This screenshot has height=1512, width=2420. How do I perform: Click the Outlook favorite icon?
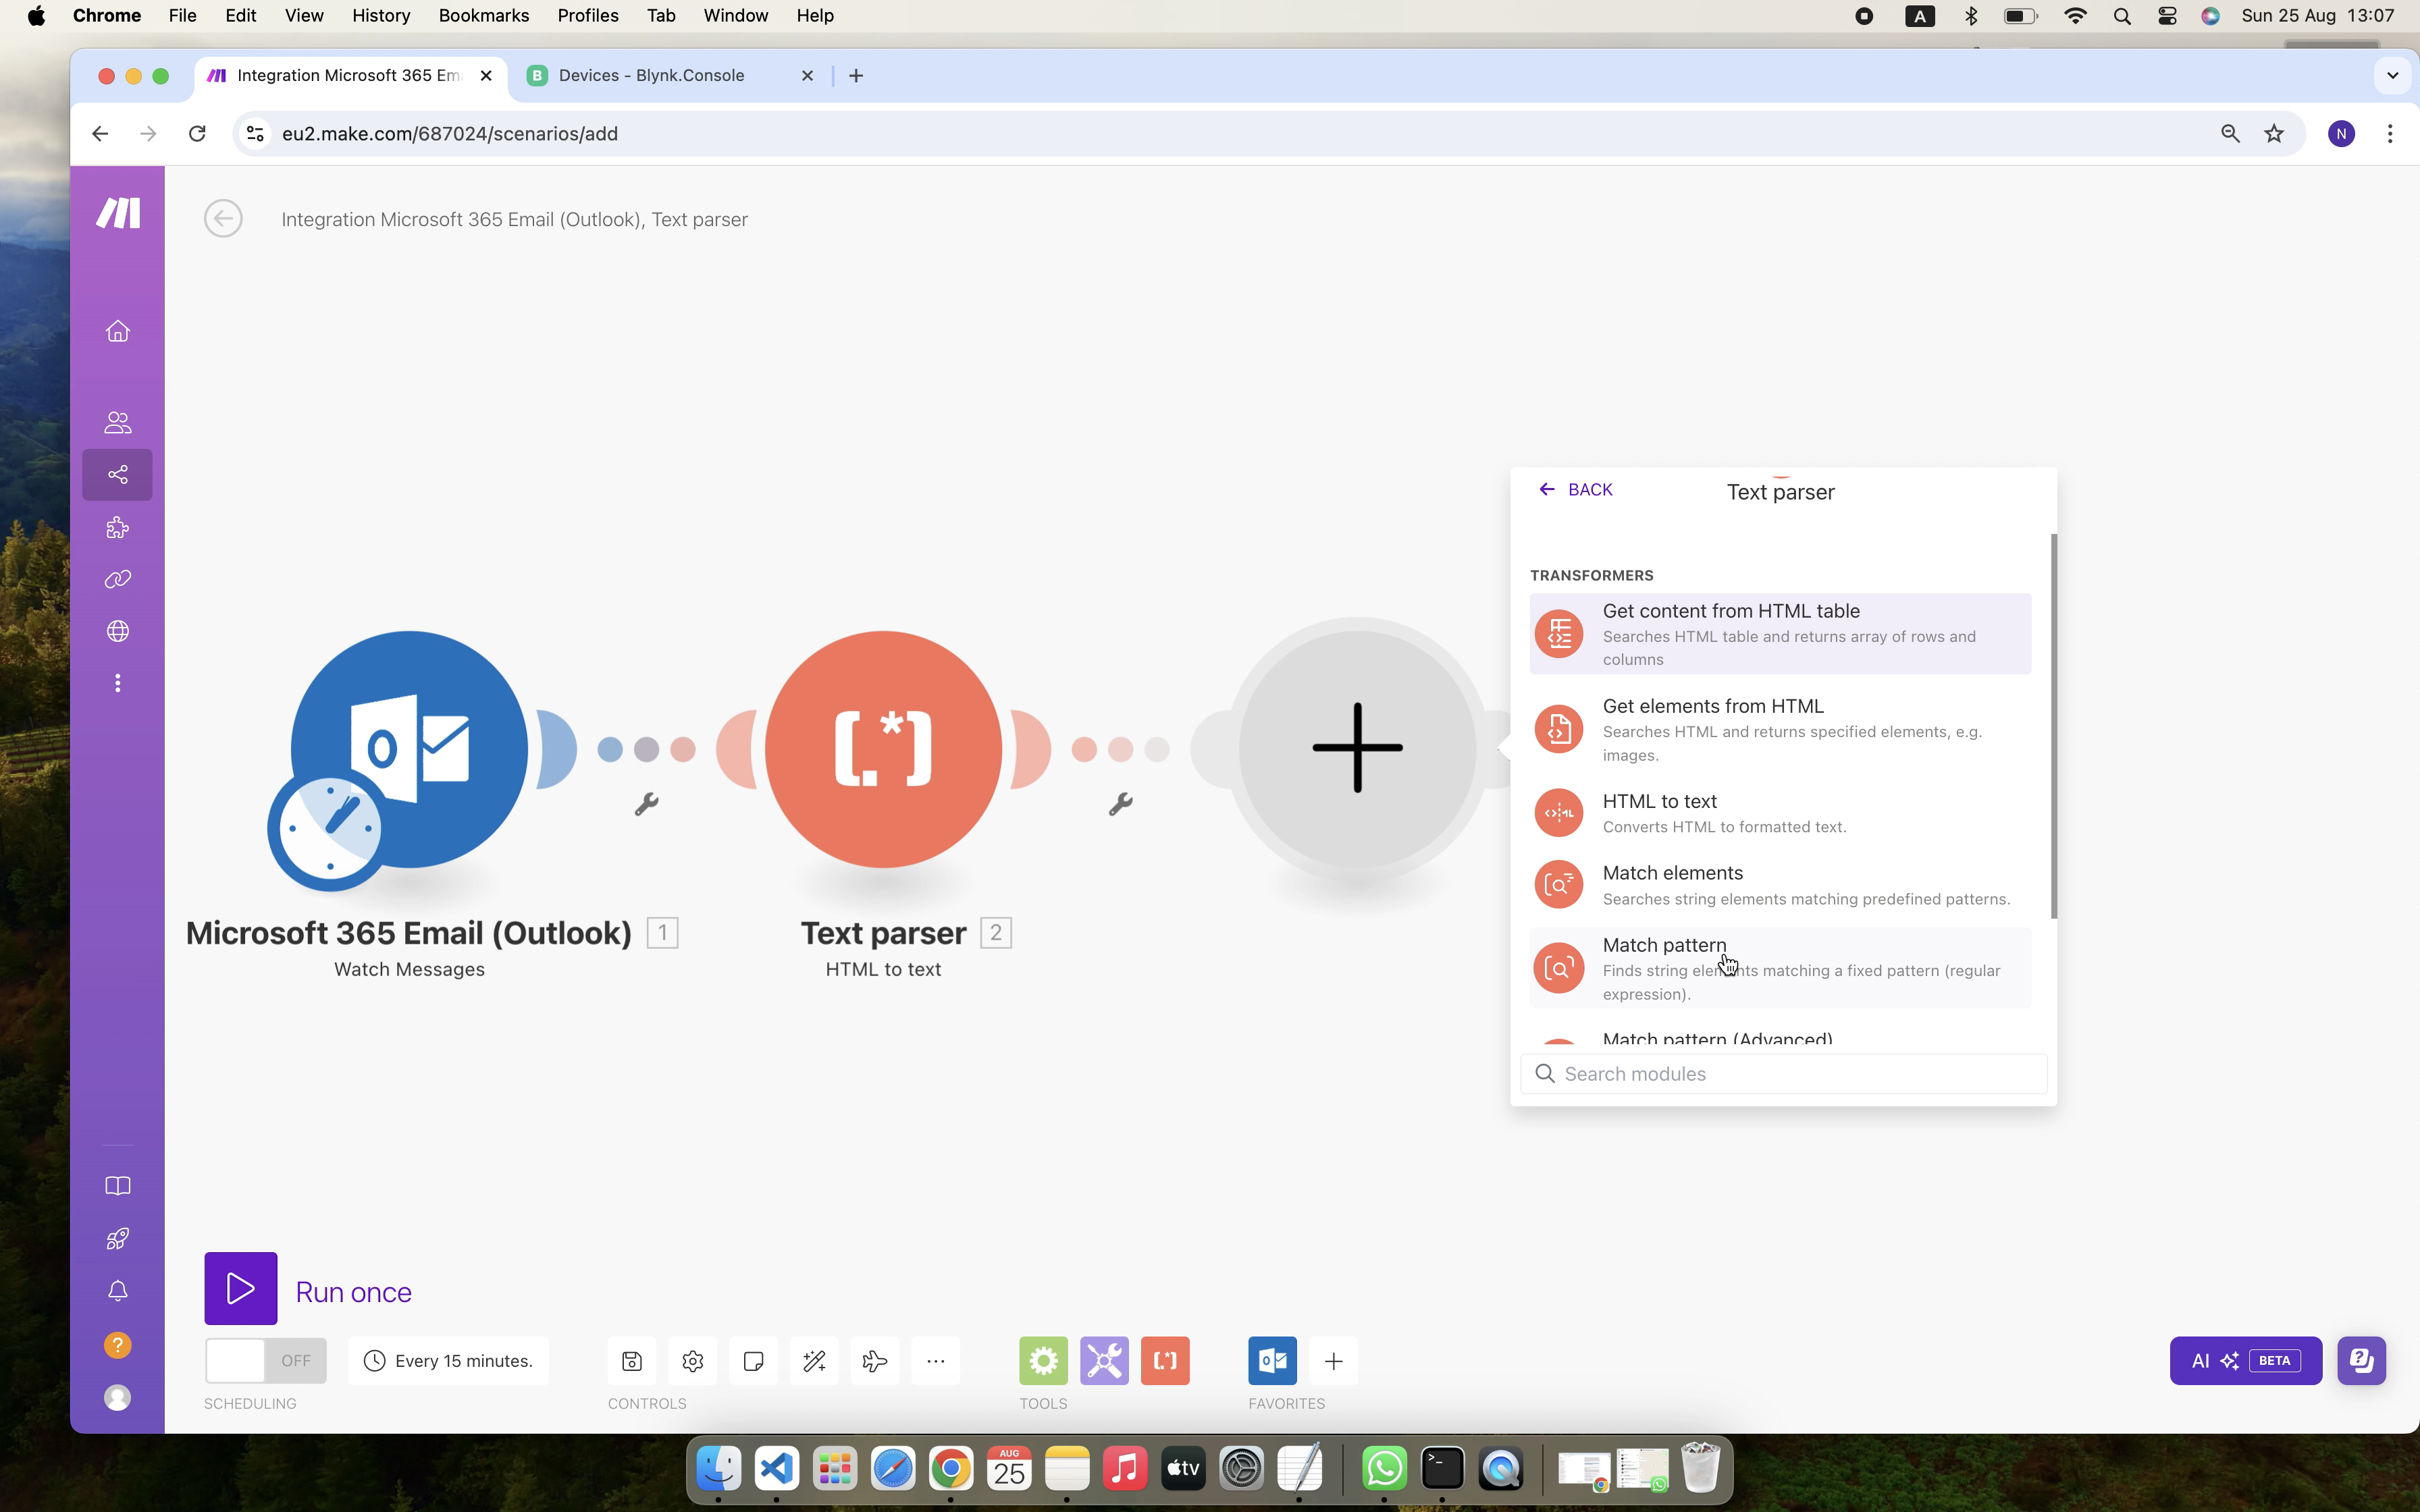1272,1360
